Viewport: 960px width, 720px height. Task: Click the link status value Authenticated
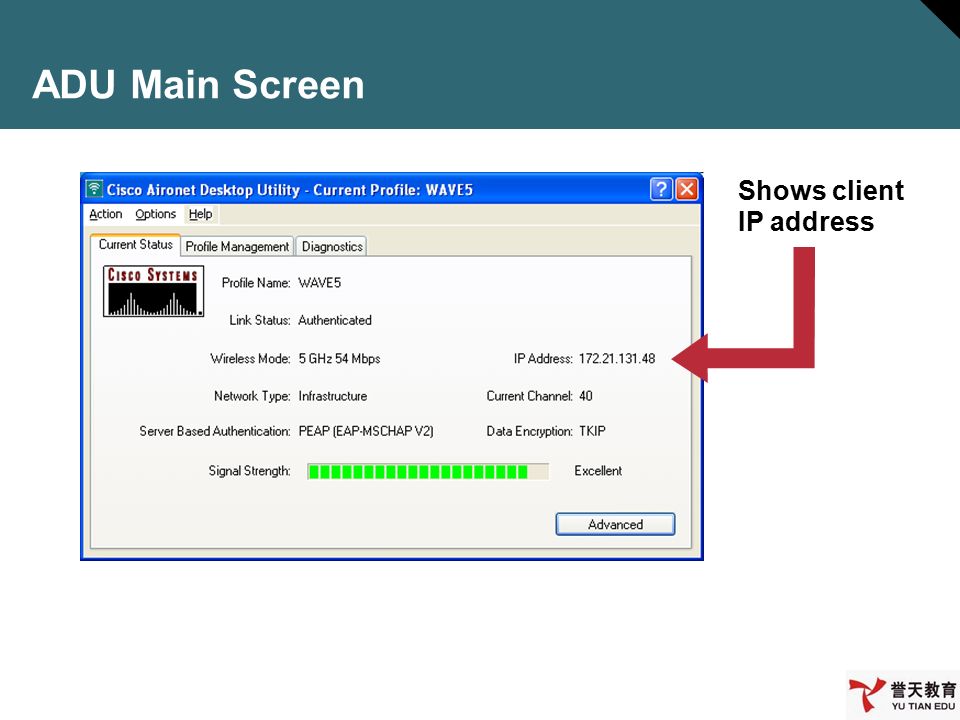(335, 320)
